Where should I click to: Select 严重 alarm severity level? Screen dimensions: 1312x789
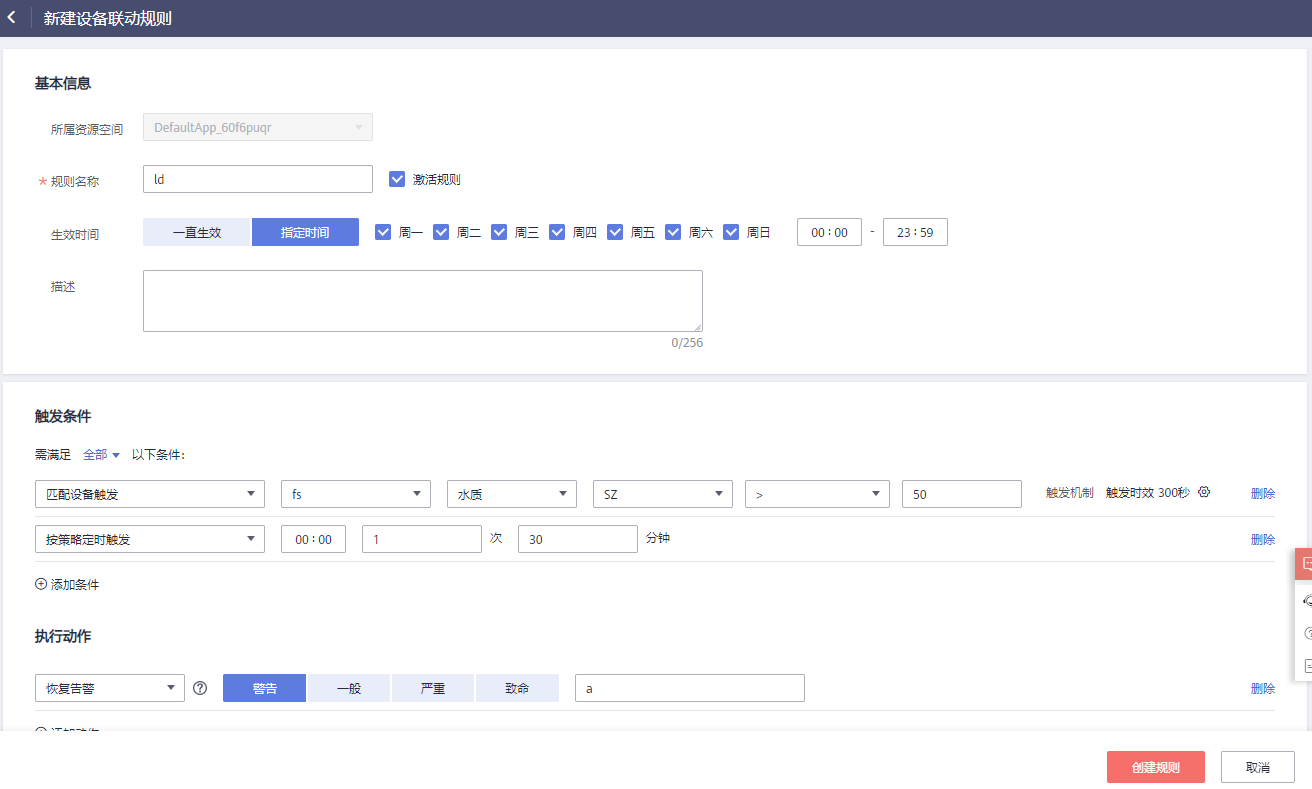coord(433,688)
